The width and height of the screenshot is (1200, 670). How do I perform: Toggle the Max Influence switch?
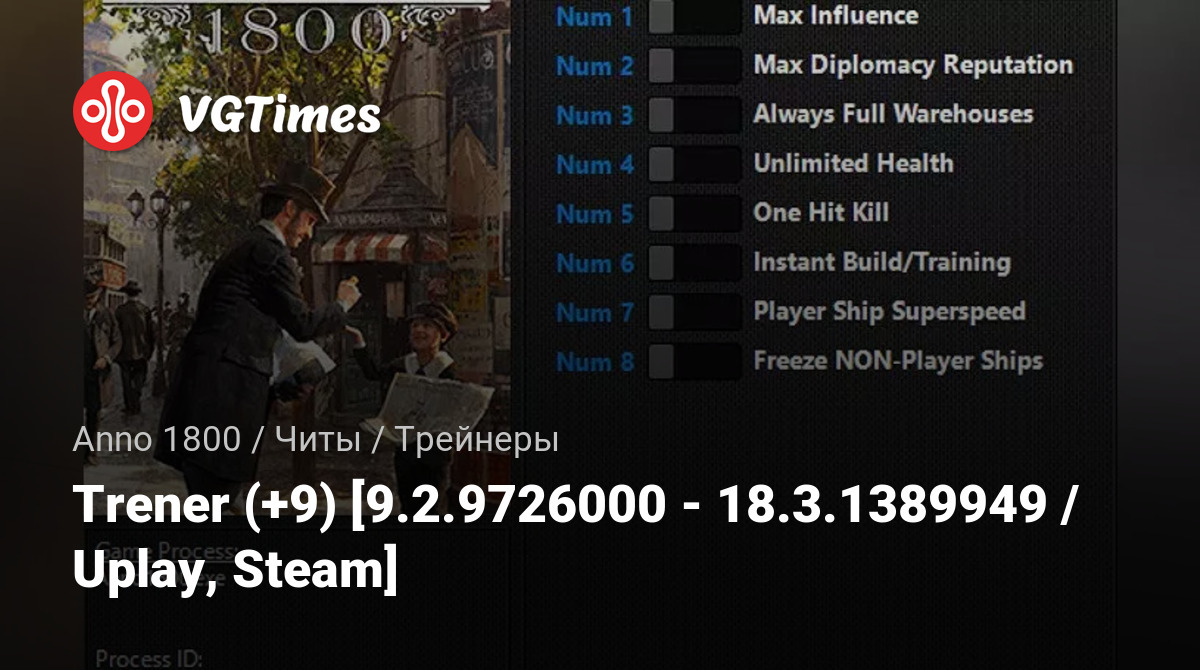[x=694, y=16]
